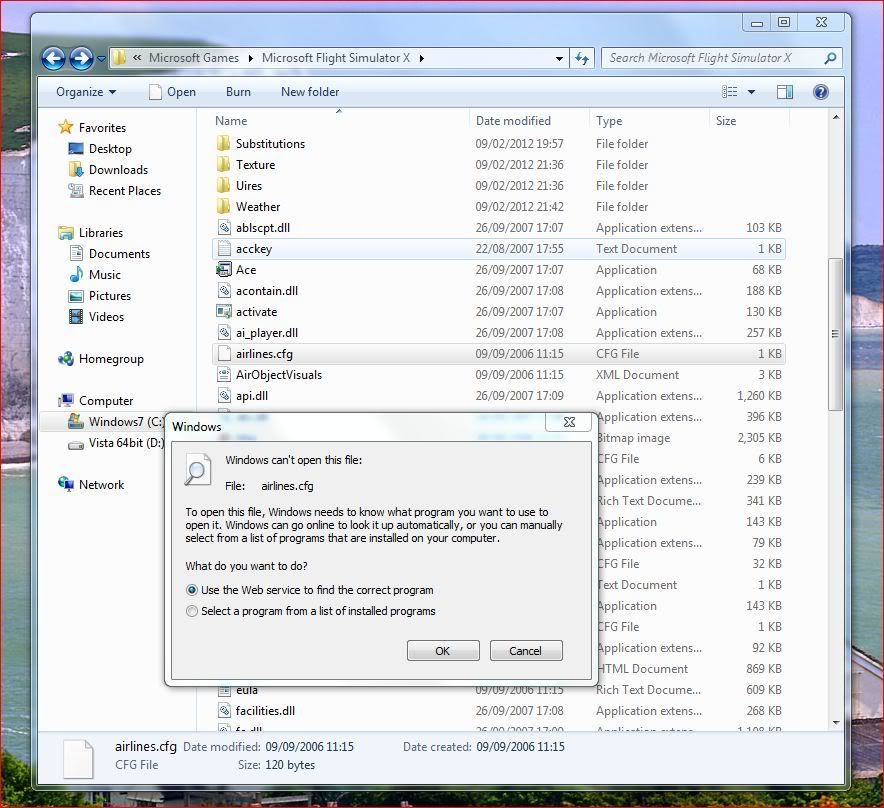Open Pictures library
The height and width of the screenshot is (808, 884).
100,295
